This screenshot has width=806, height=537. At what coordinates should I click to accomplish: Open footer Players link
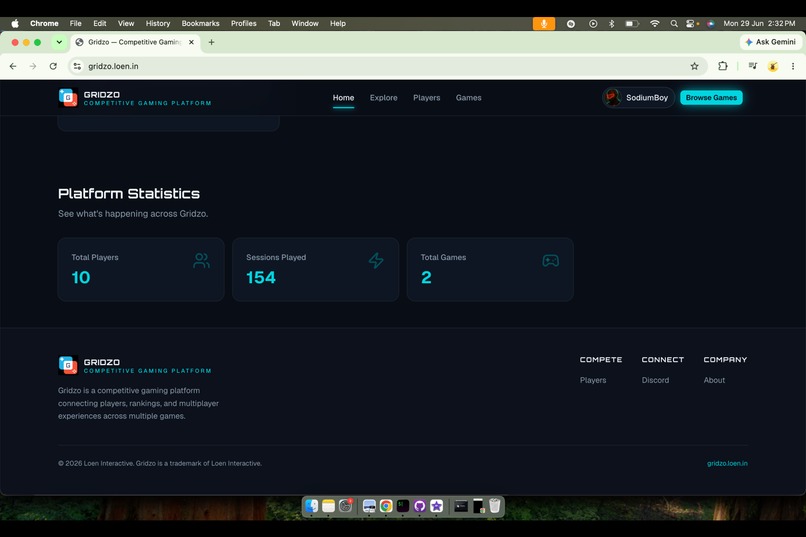click(x=593, y=380)
